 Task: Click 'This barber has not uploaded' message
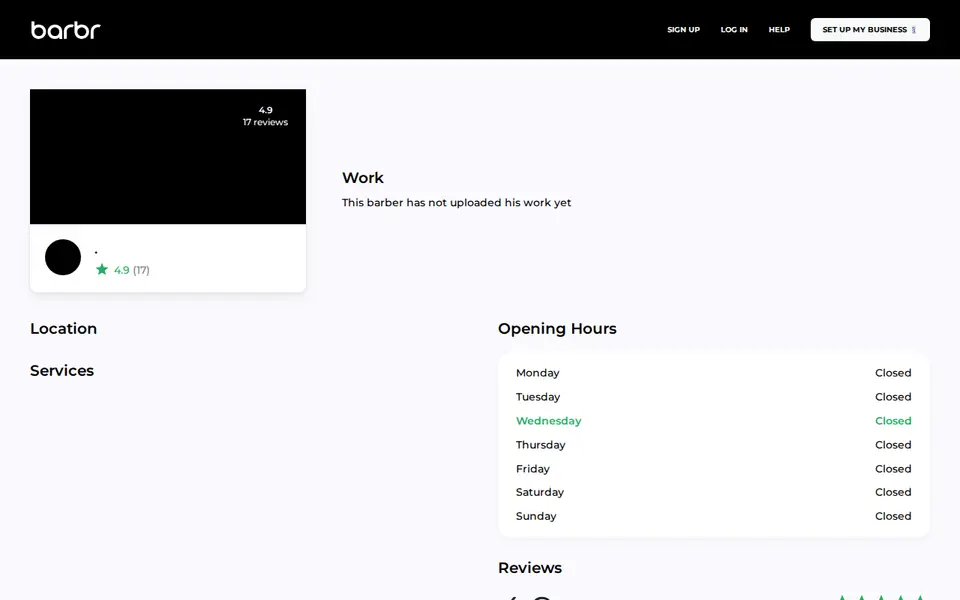(x=456, y=203)
